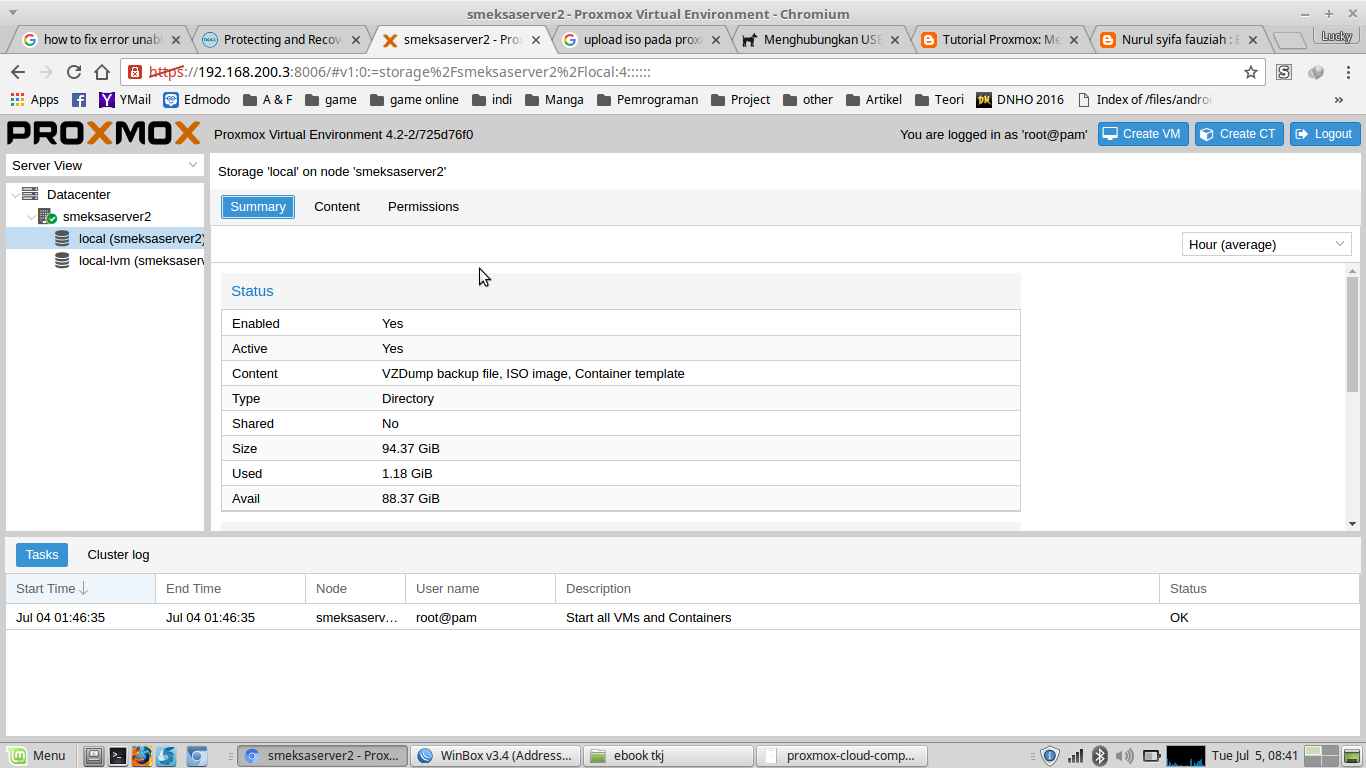Open the new browser tab button
1366x768 pixels.
click(1290, 40)
